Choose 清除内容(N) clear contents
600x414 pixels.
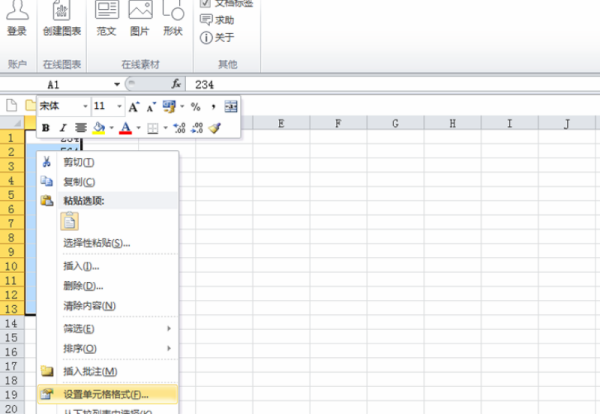(x=108, y=305)
